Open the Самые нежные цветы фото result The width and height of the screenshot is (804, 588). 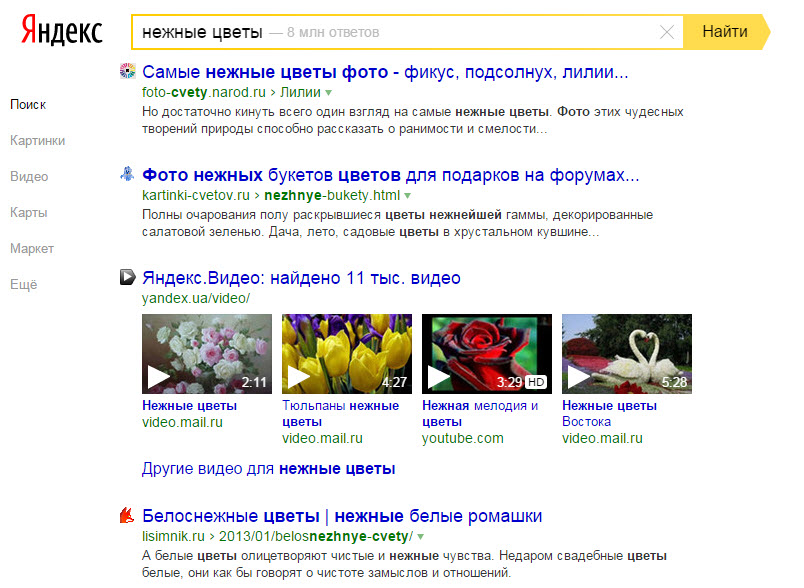385,72
